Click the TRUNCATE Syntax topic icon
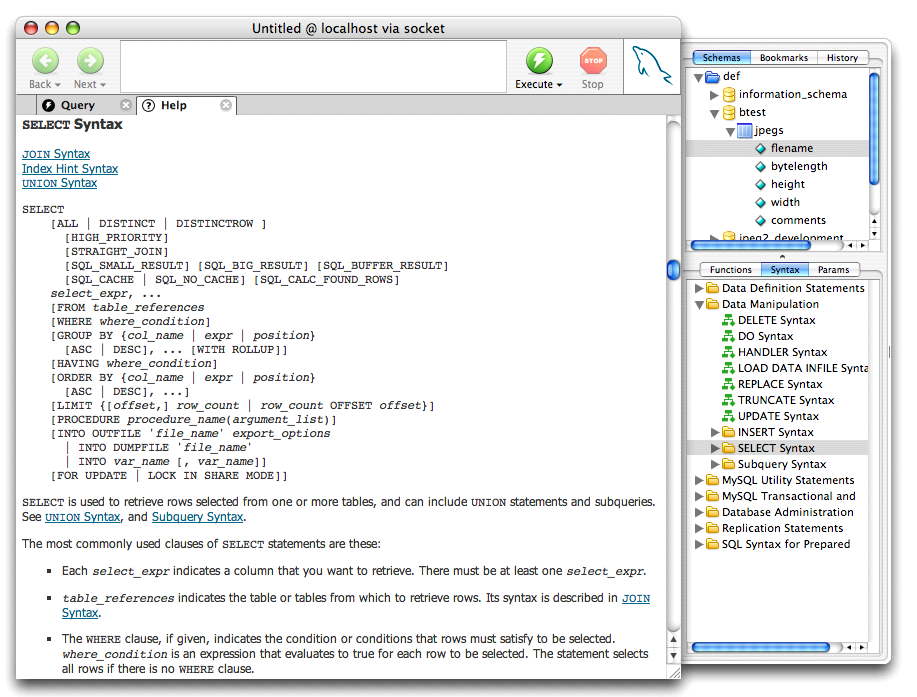The width and height of the screenshot is (917, 697). (x=728, y=400)
